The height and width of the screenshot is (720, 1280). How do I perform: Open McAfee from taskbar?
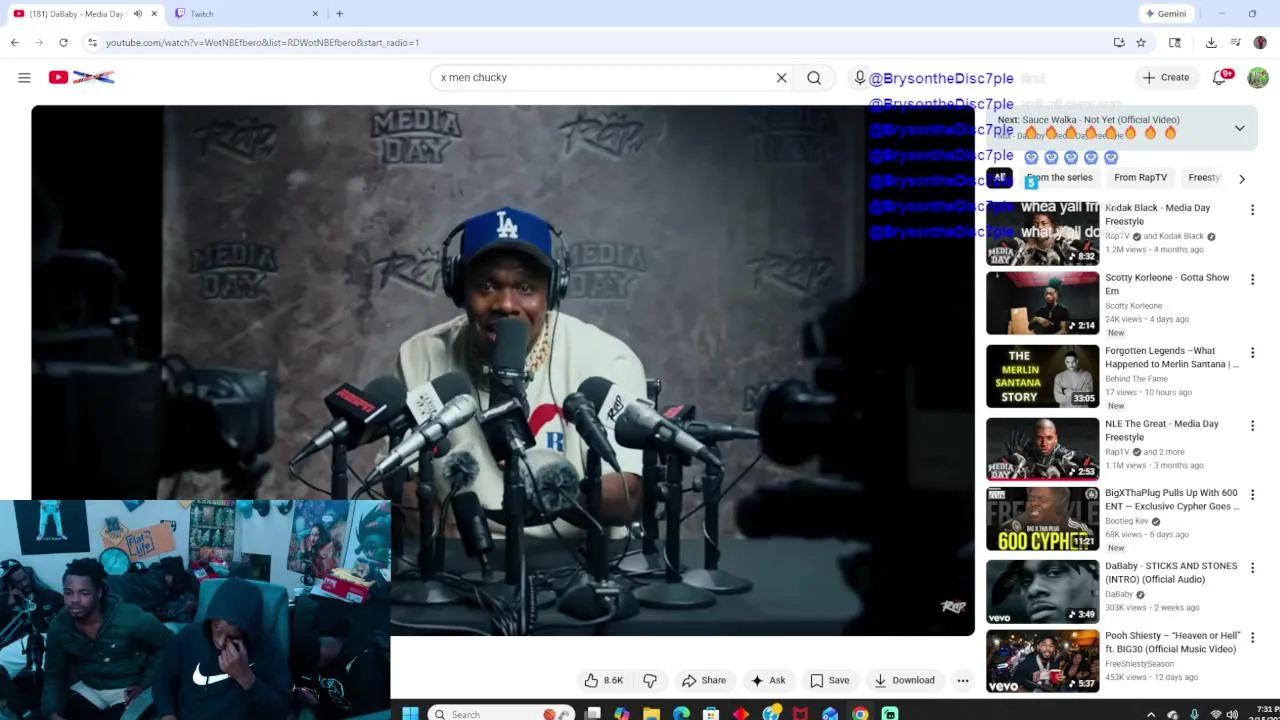pyautogui.click(x=800, y=713)
